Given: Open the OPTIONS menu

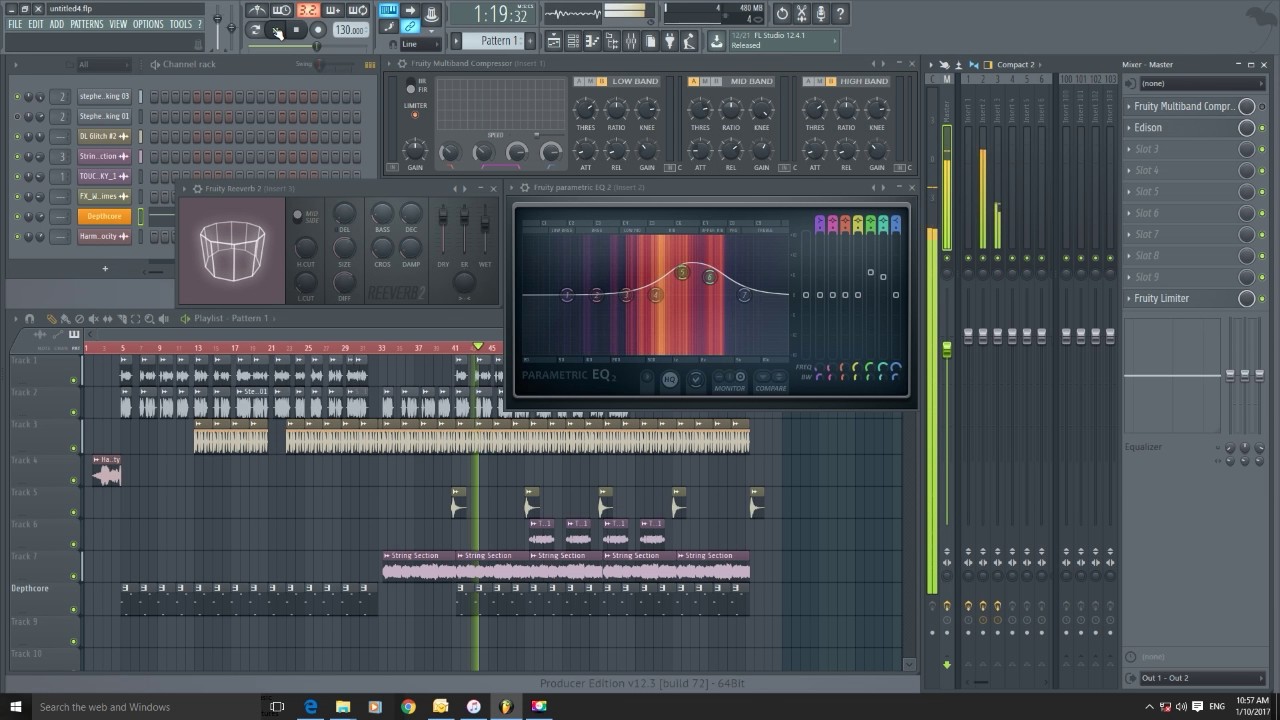Looking at the screenshot, I should [148, 24].
